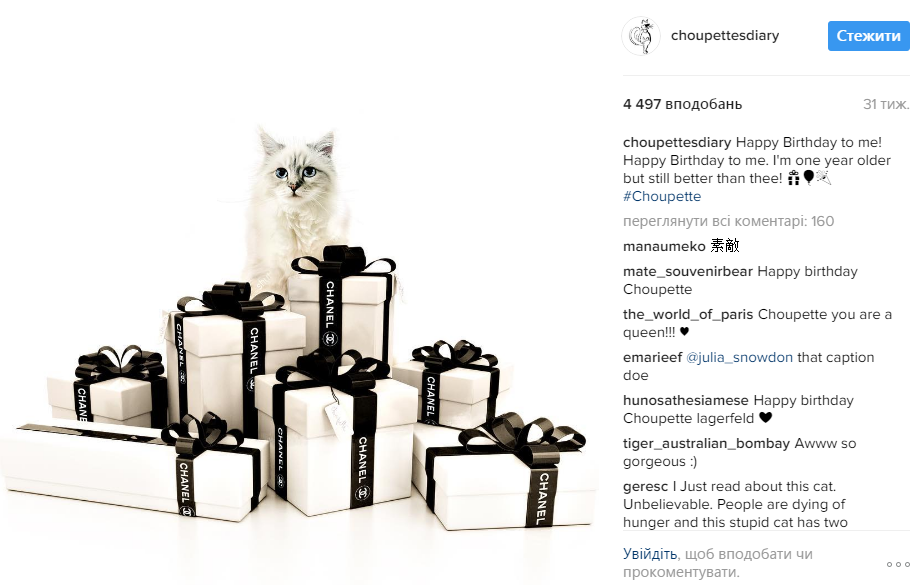Click the Стежити follow button

[x=868, y=36]
